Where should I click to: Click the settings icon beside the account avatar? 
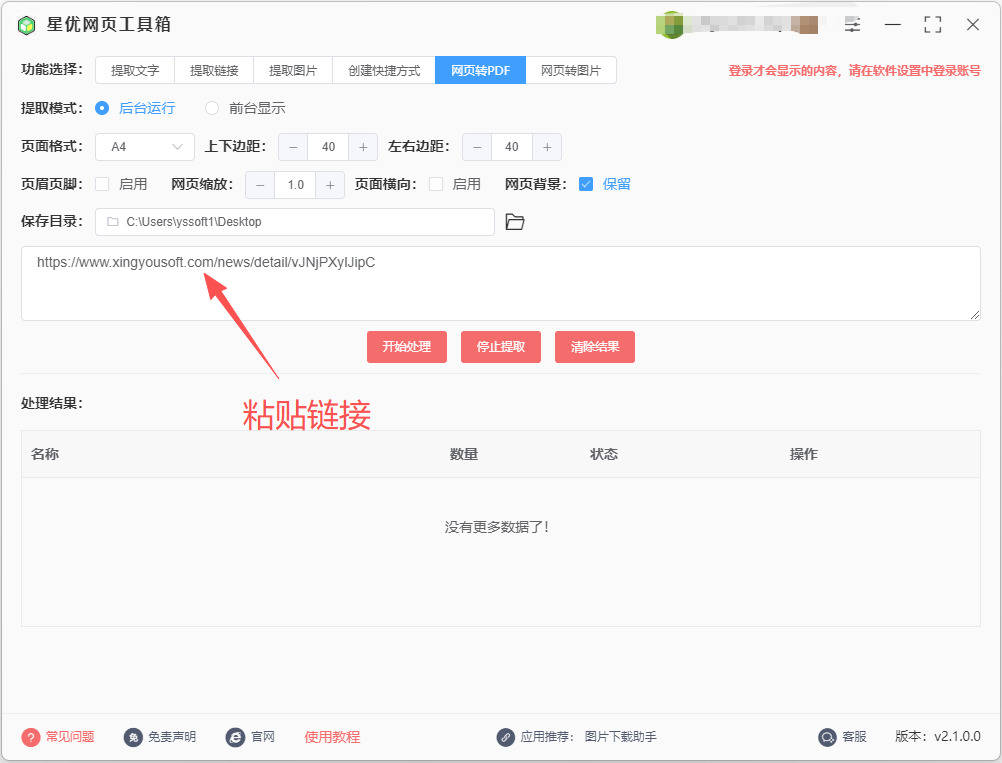point(852,25)
